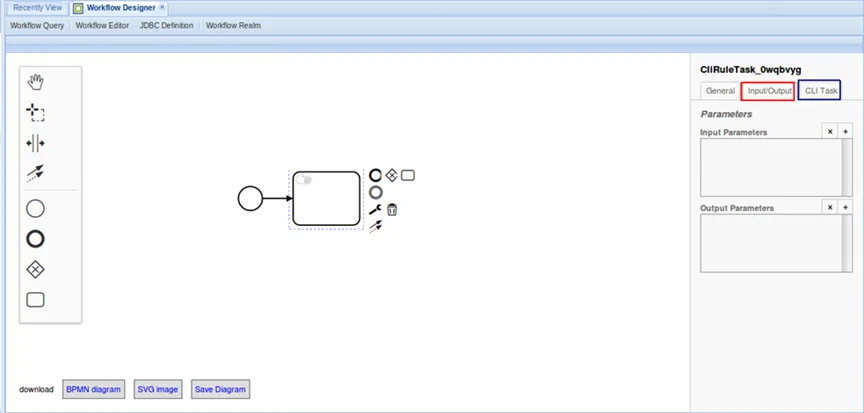Click Input Parameters list scrollbar
This screenshot has height=413, width=864.
coord(847,167)
